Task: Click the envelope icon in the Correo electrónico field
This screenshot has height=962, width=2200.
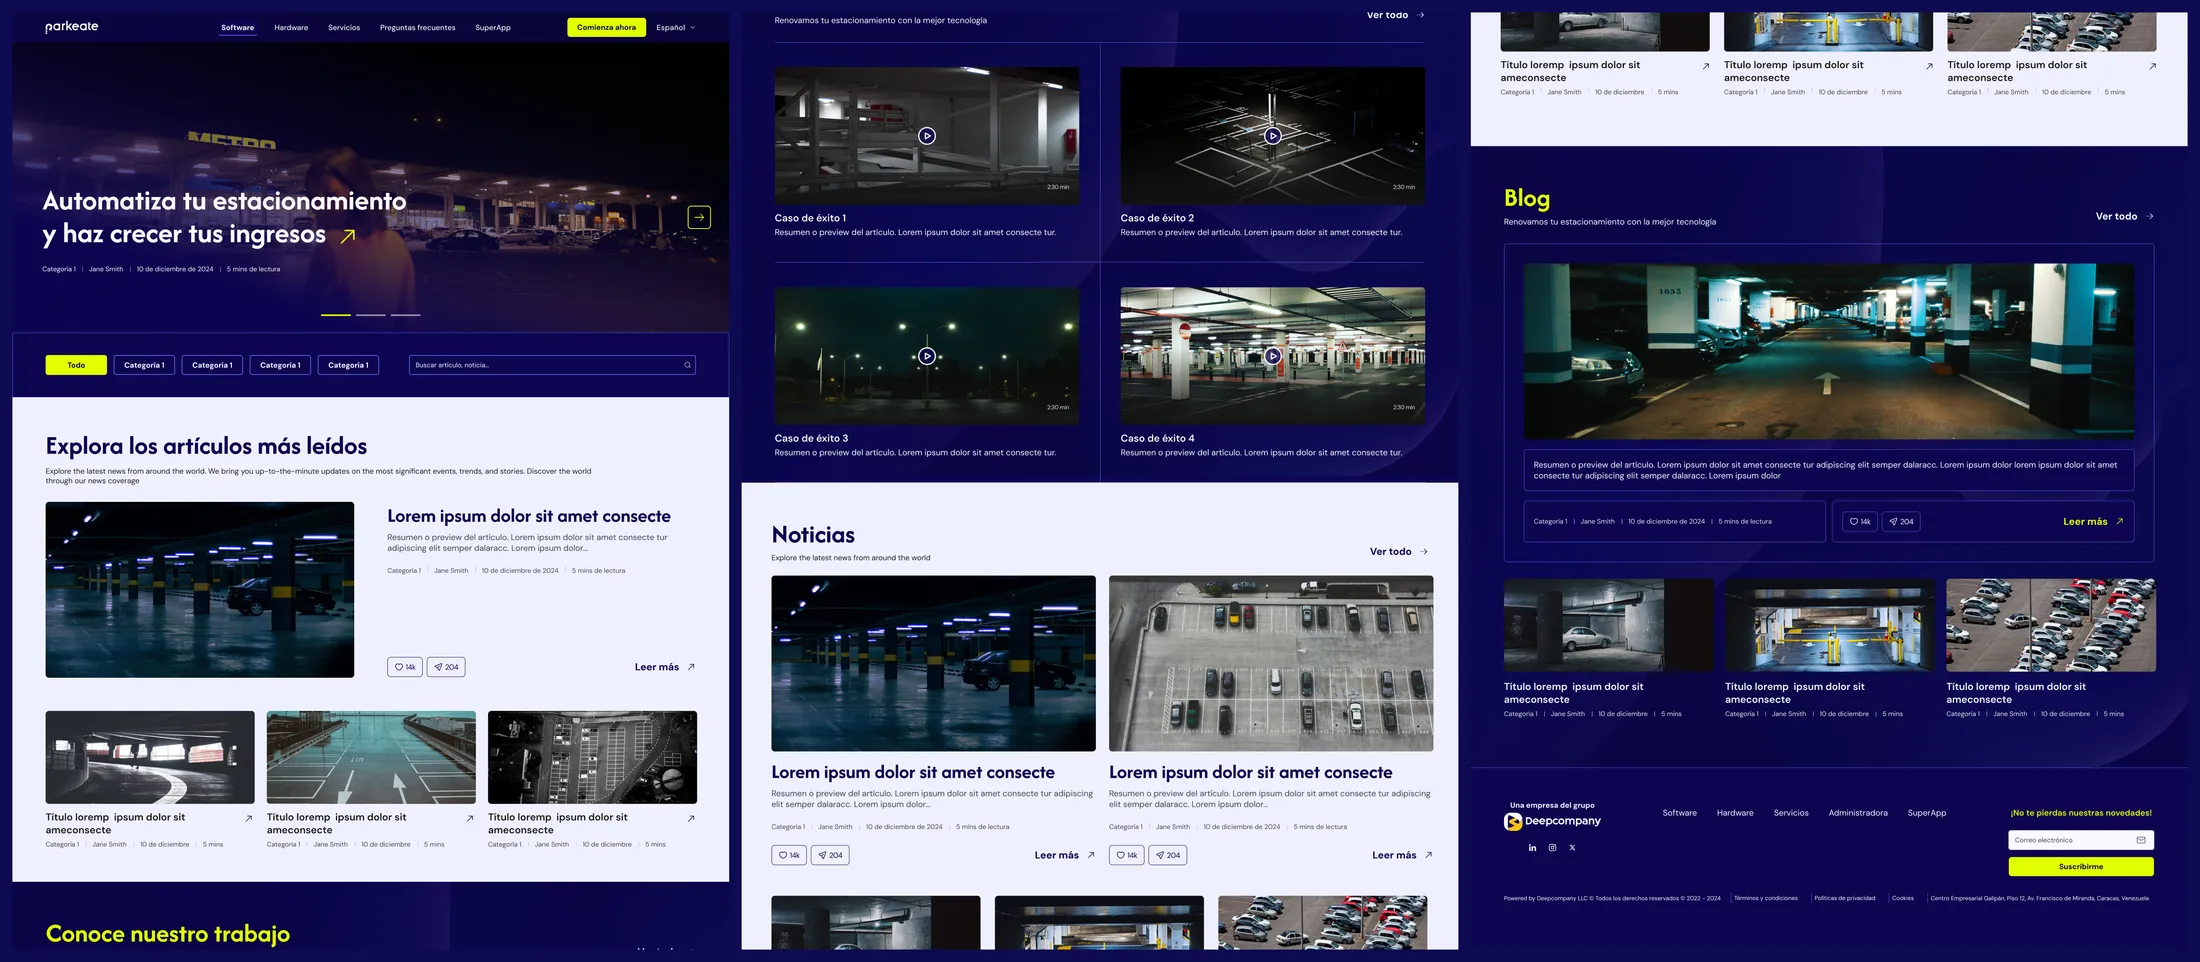Action: [x=2141, y=840]
